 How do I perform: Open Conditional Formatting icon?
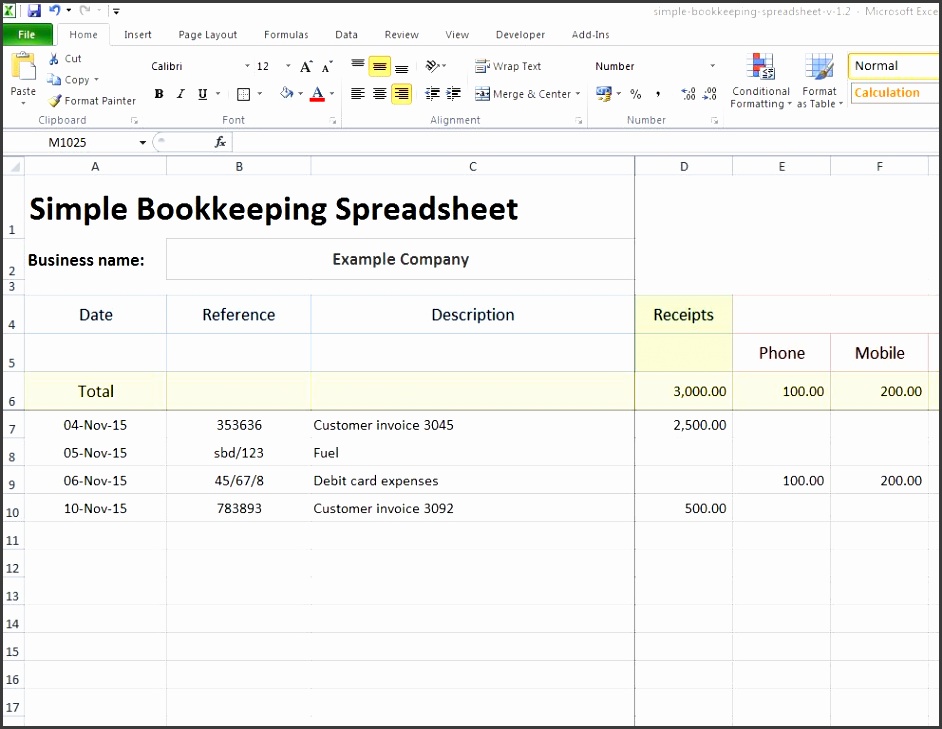761,69
